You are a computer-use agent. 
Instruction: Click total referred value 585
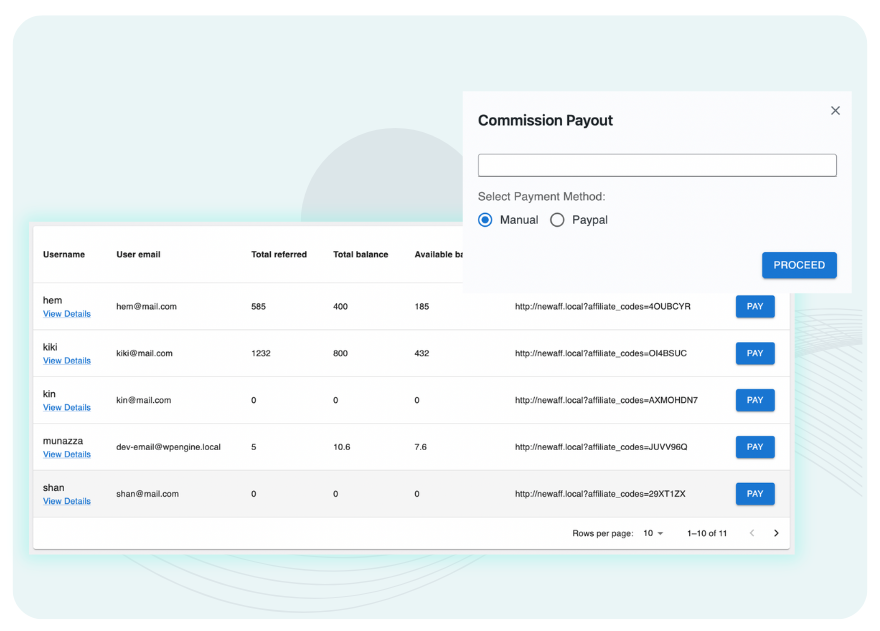coord(258,307)
